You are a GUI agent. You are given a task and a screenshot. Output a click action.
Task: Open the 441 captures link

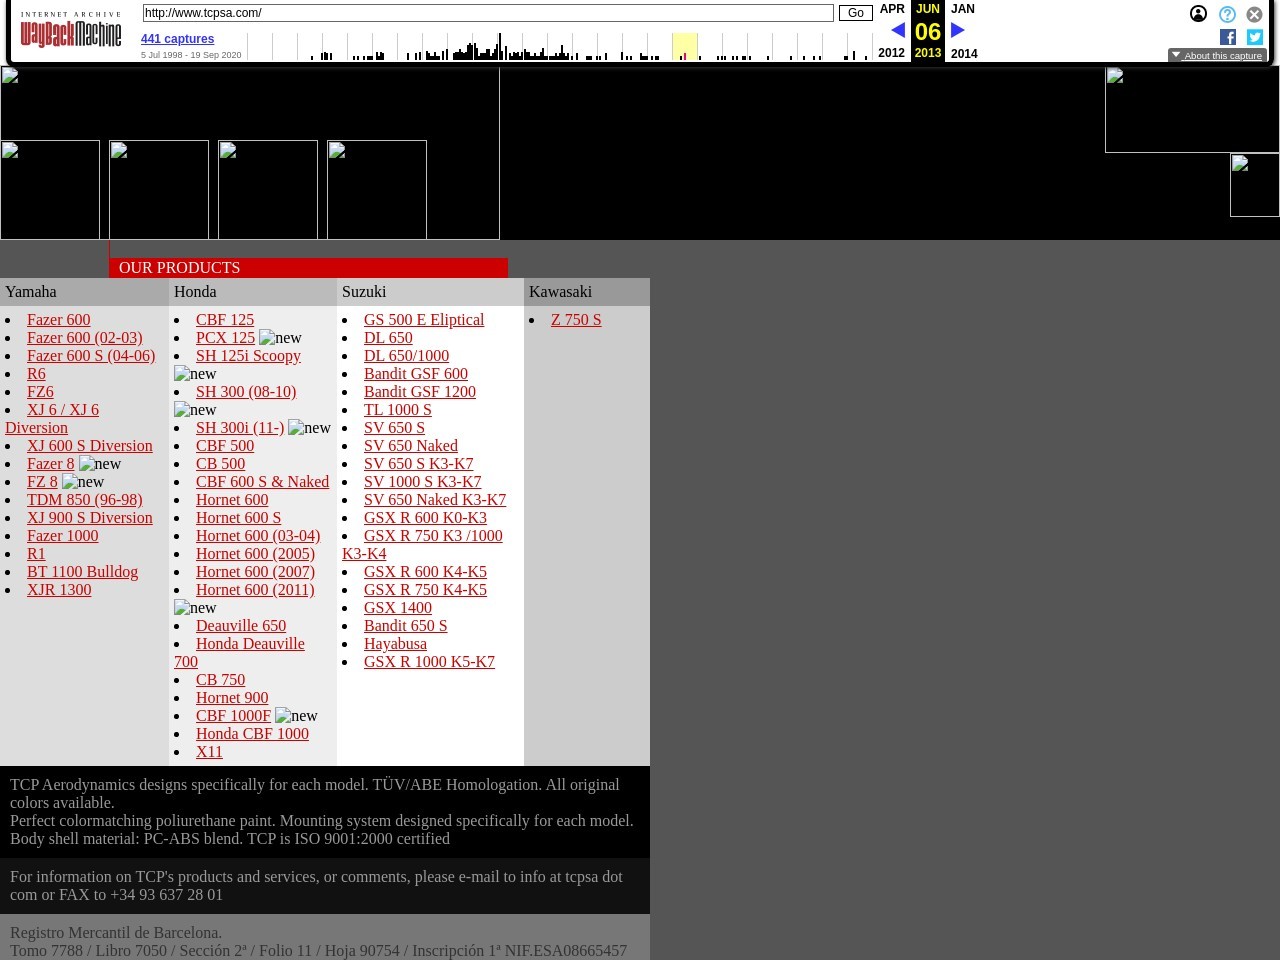[177, 39]
